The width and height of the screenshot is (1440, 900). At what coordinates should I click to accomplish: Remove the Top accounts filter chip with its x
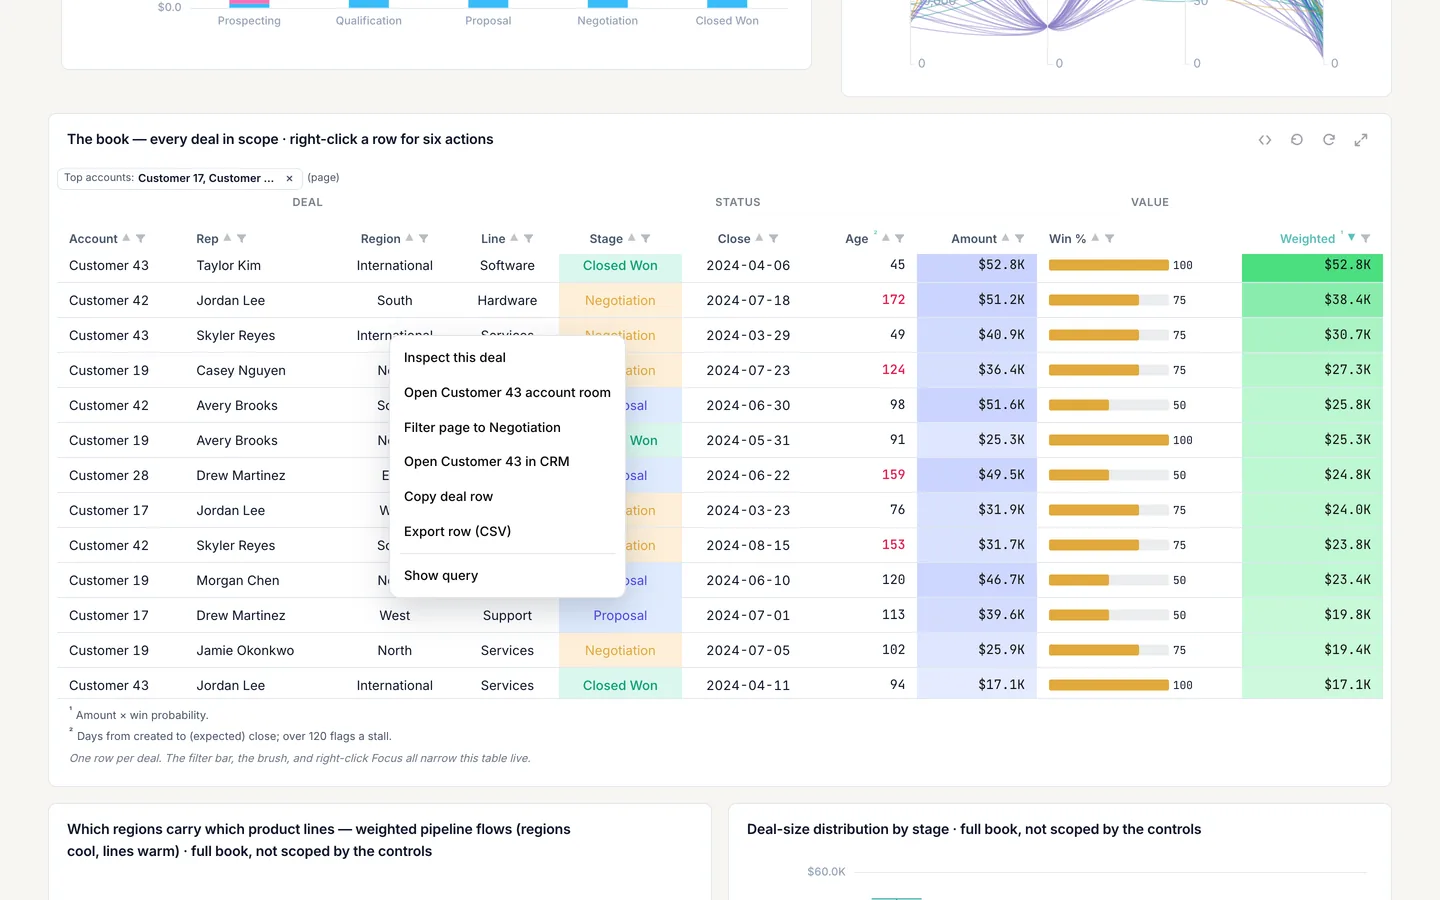click(289, 178)
